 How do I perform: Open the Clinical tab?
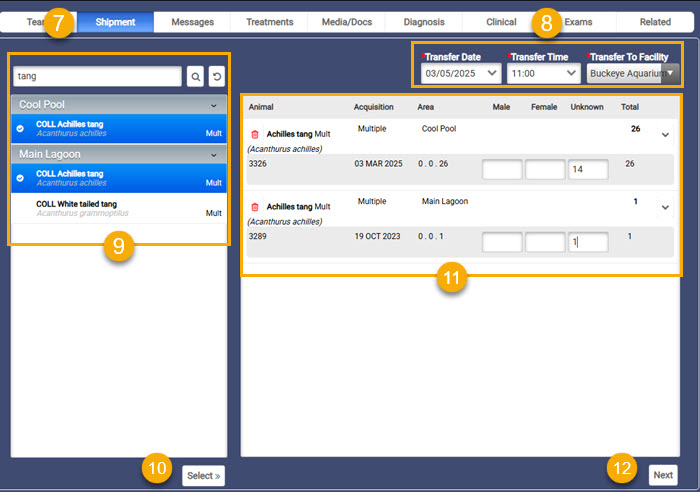point(501,22)
